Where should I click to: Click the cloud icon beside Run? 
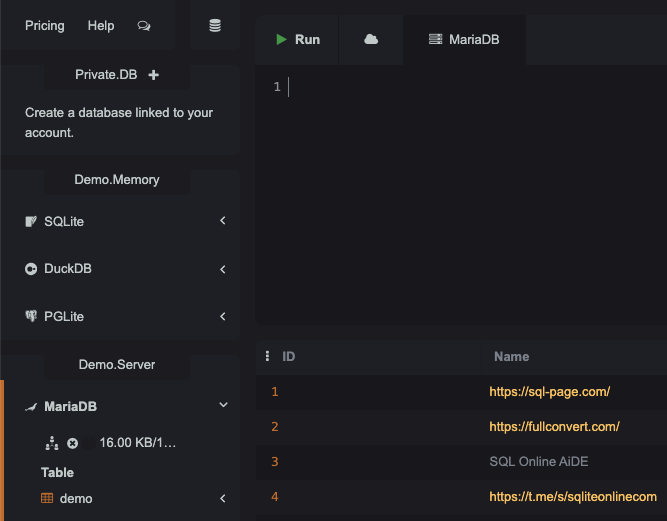pyautogui.click(x=371, y=40)
